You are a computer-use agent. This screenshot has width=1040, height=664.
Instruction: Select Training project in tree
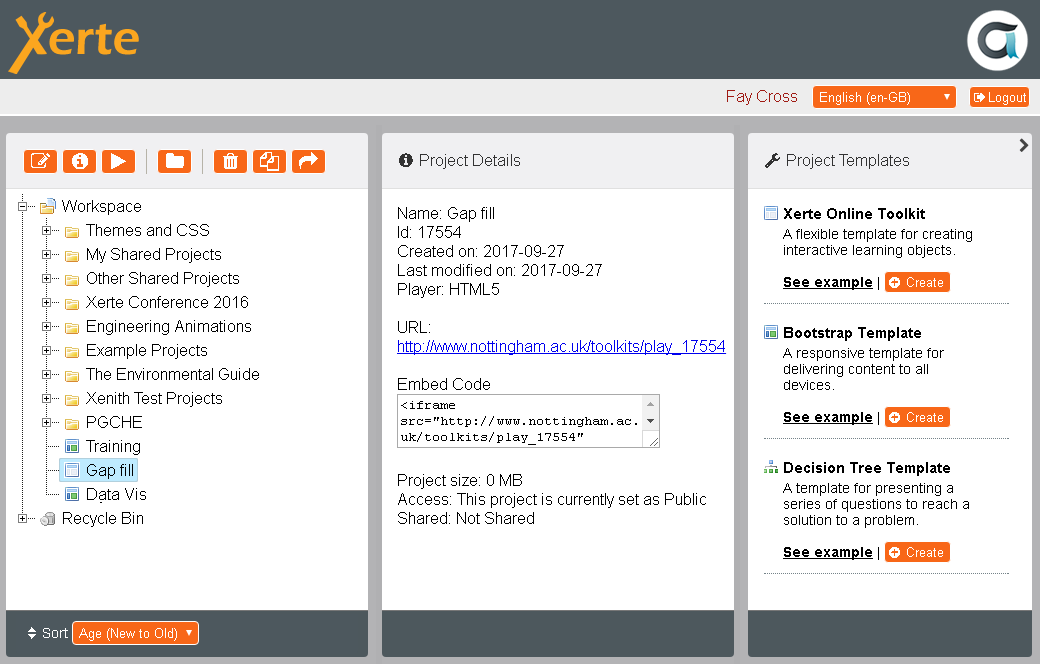pos(113,446)
